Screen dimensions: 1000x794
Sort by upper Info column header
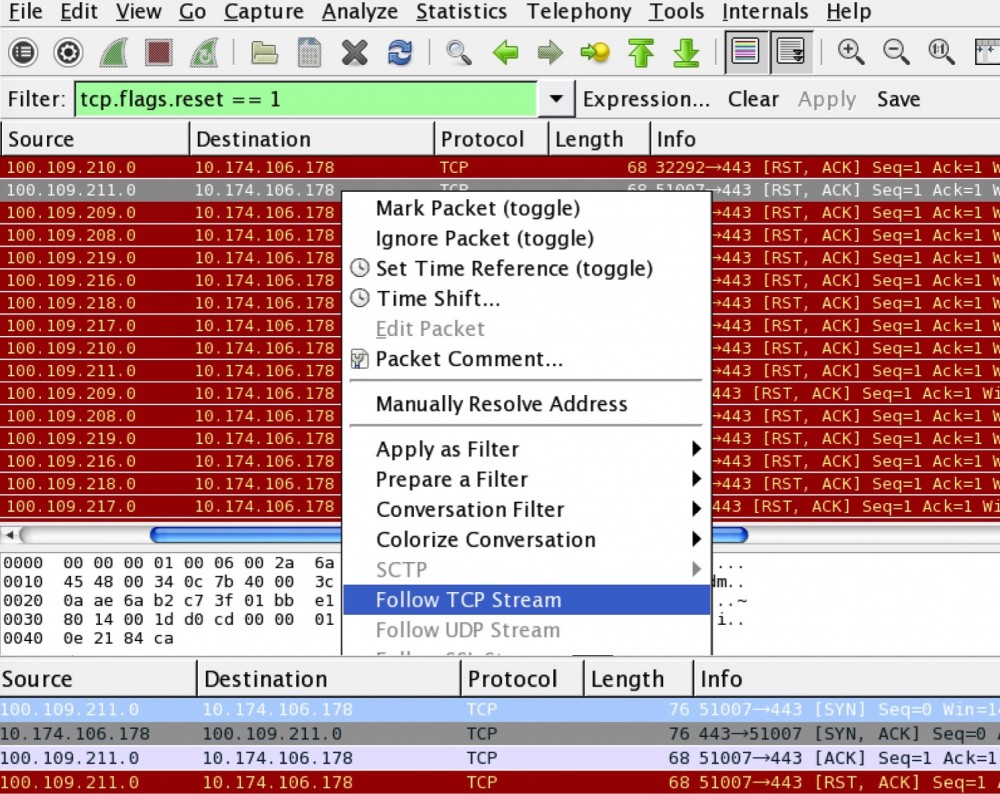tap(825, 139)
